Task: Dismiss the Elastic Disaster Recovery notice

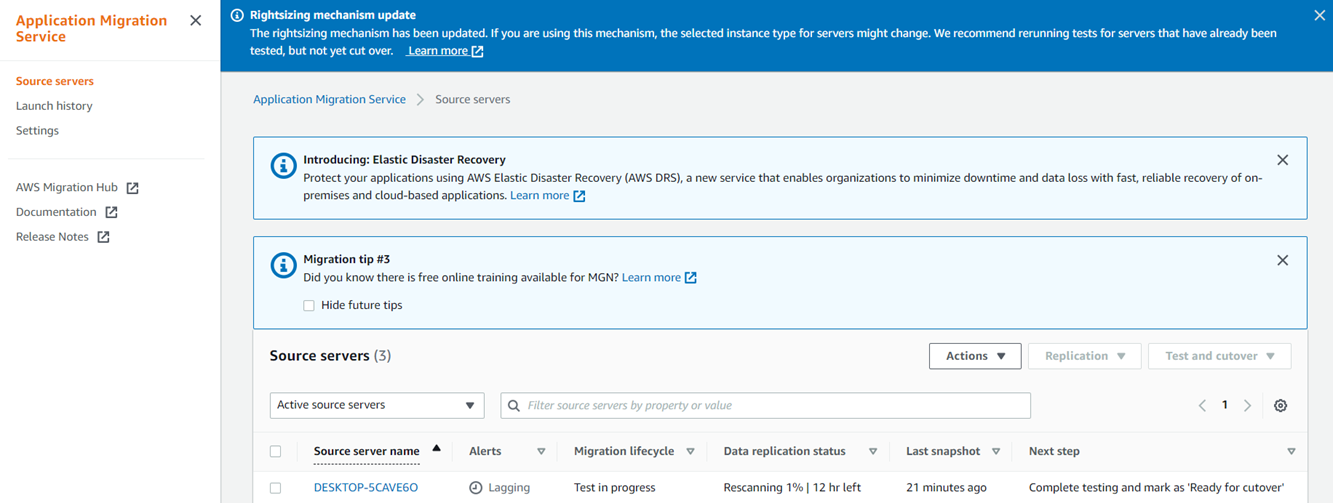Action: [1282, 160]
